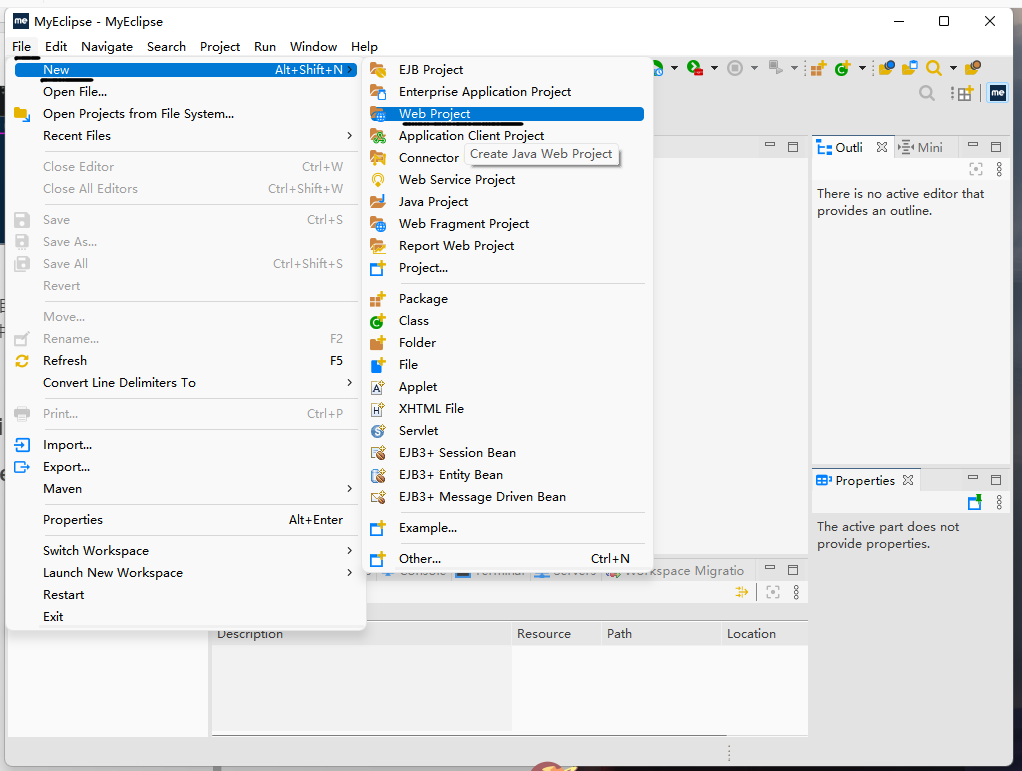Click the folder icon with brown dot in toolbar
Image resolution: width=1022 pixels, height=771 pixels.
973,68
